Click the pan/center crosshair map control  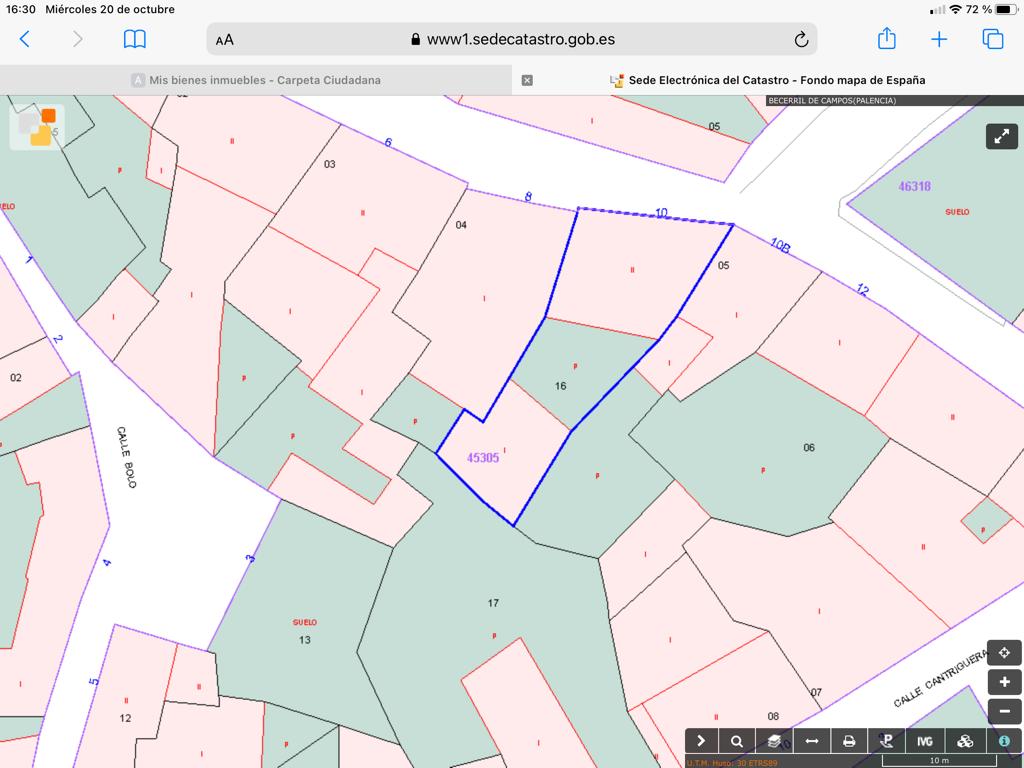coord(1004,653)
